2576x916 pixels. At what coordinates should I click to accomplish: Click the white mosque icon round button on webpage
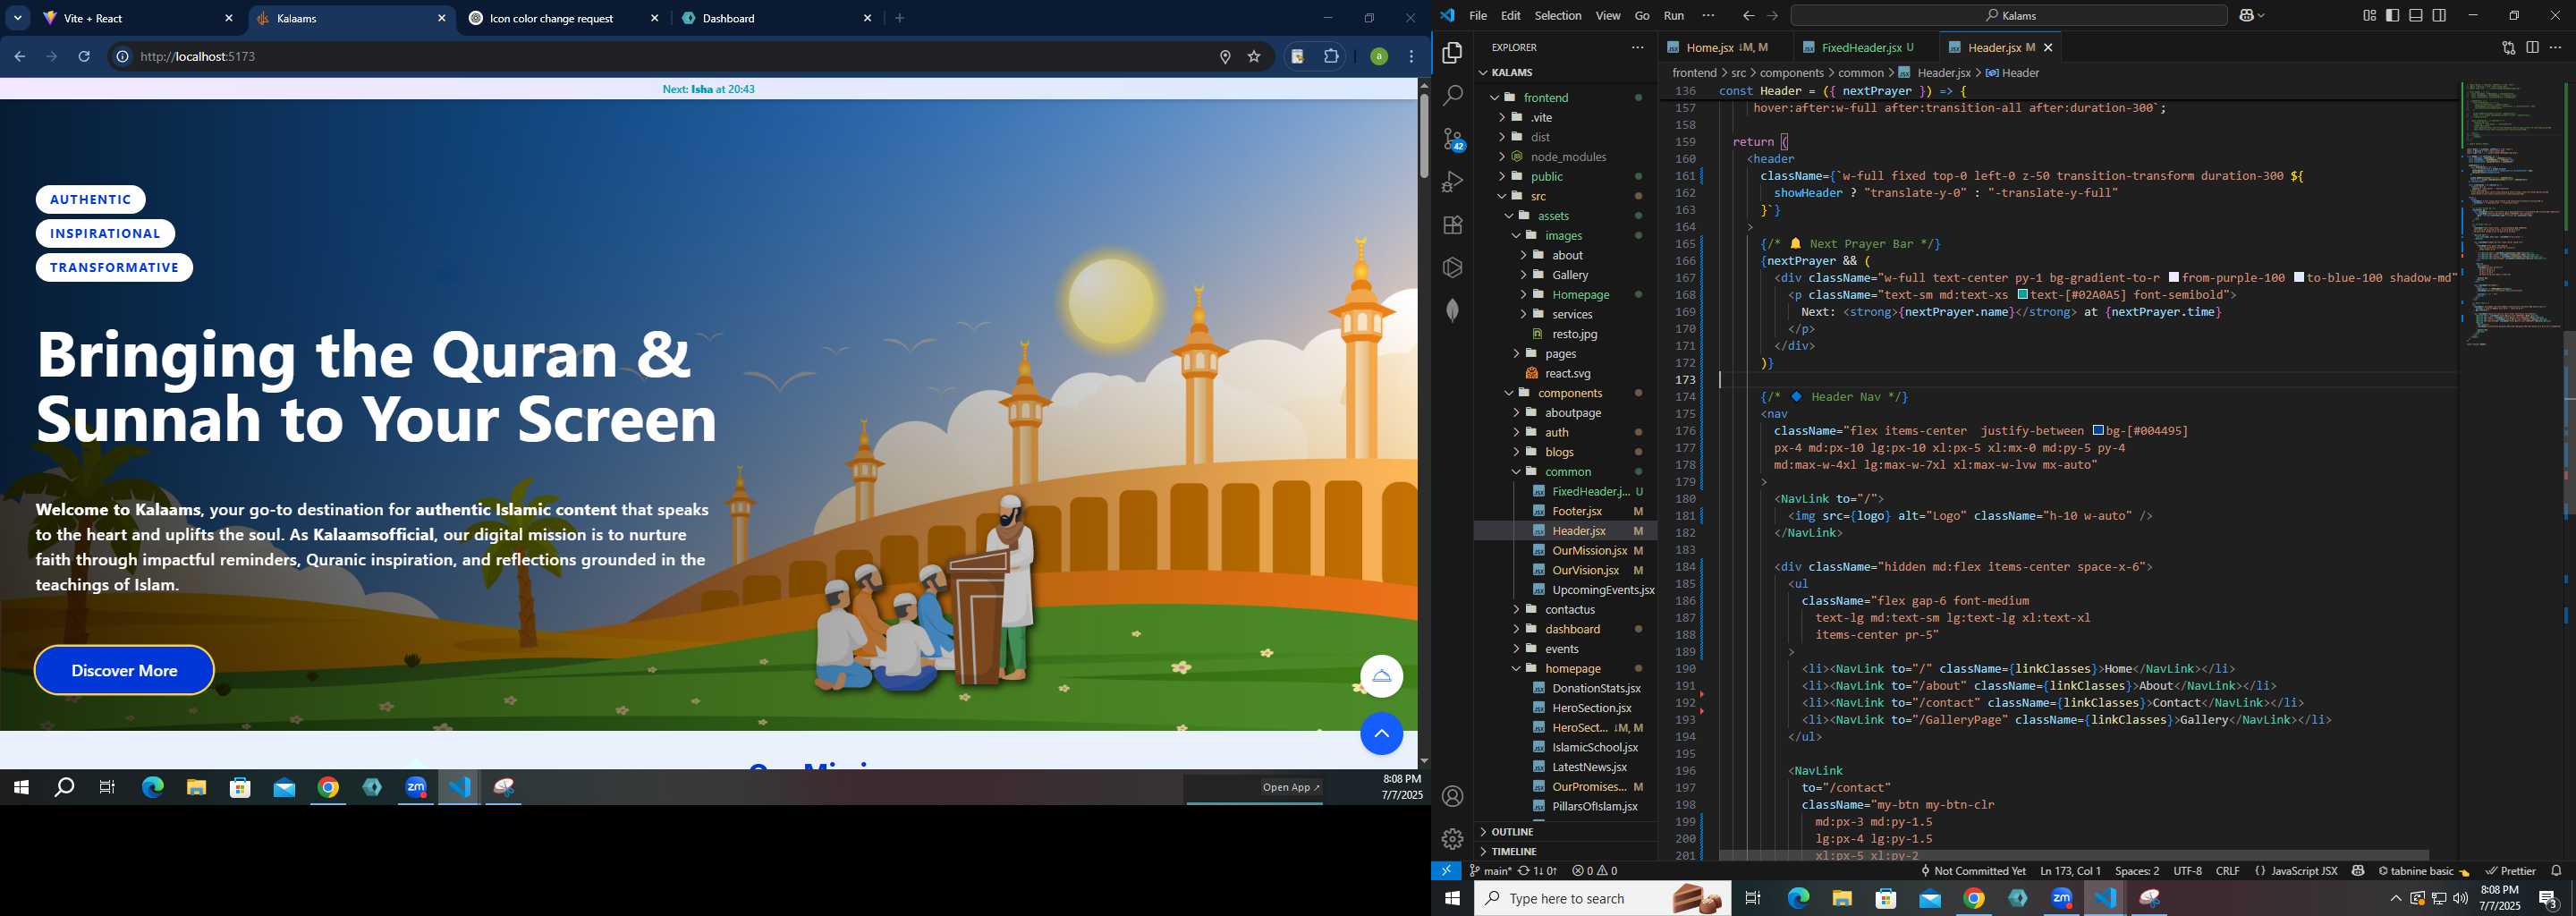1381,676
